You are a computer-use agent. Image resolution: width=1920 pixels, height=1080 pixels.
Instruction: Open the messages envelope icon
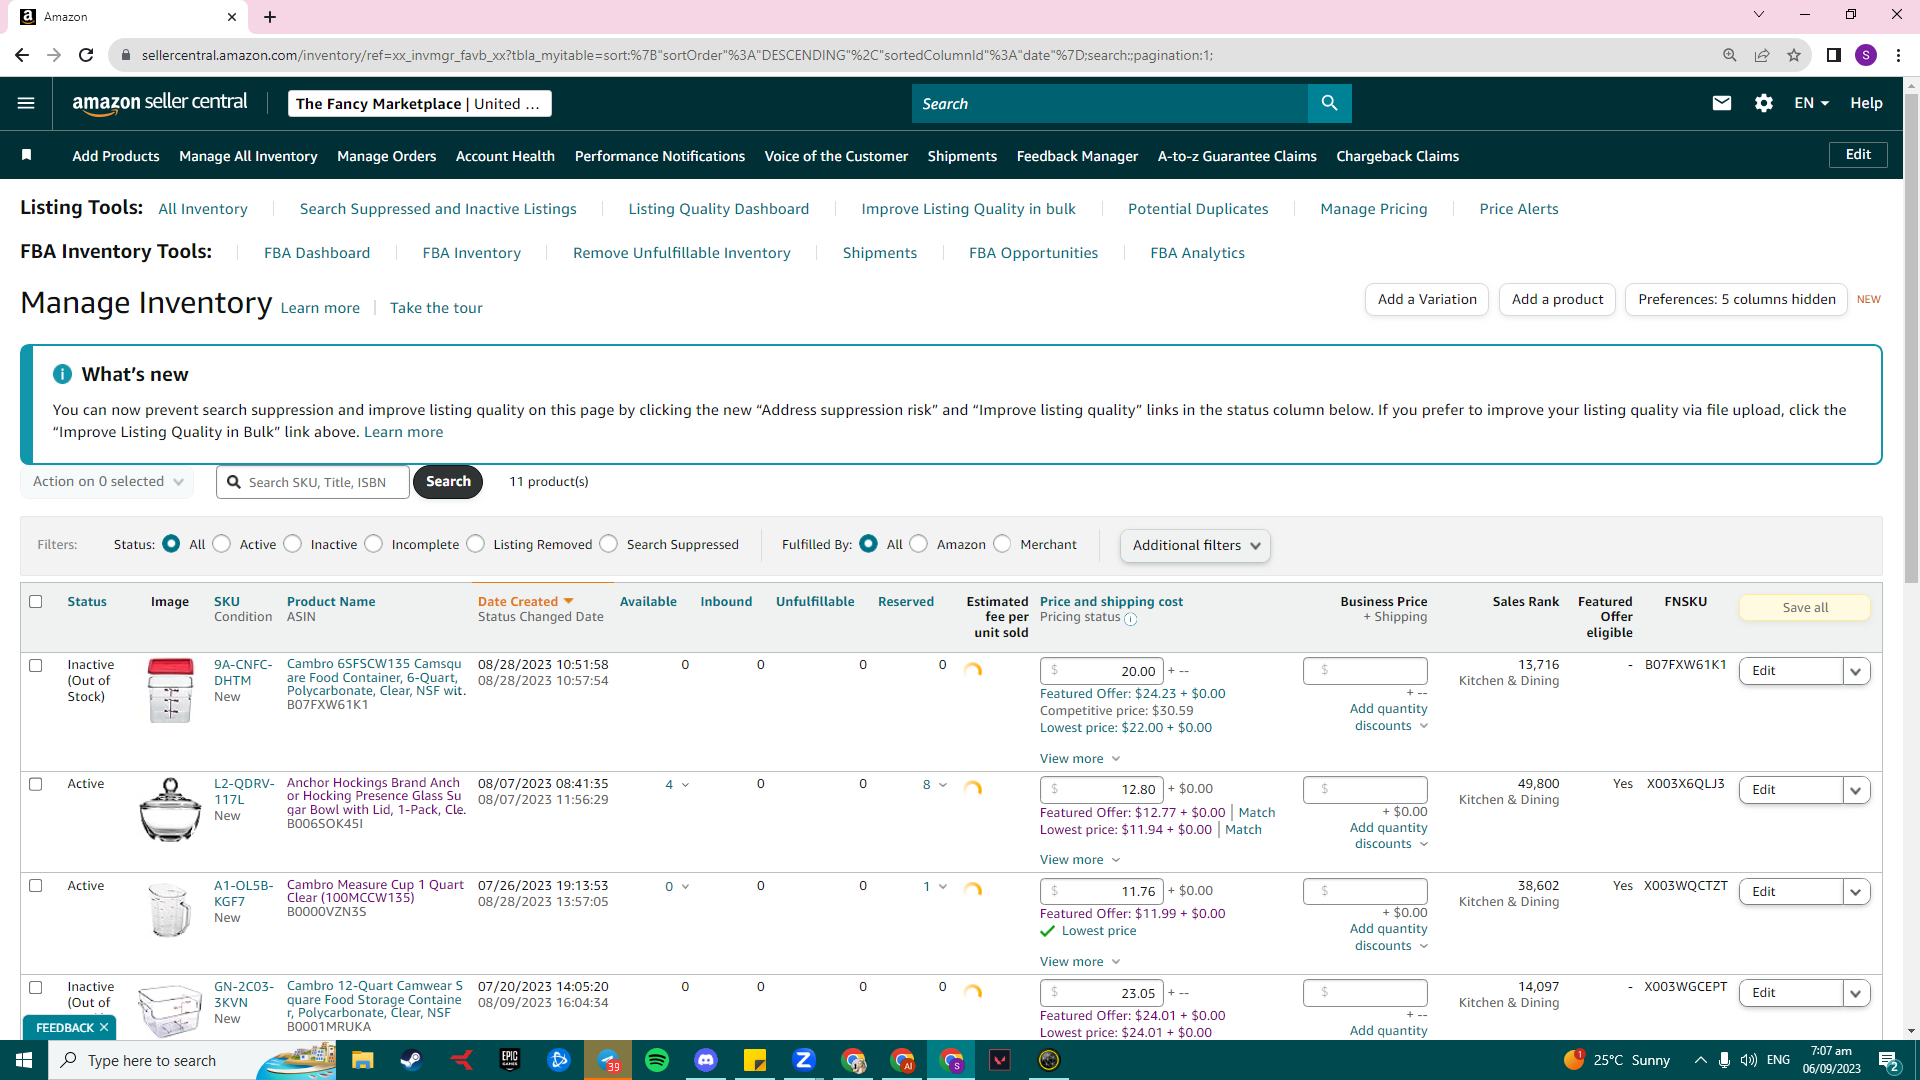pos(1721,103)
